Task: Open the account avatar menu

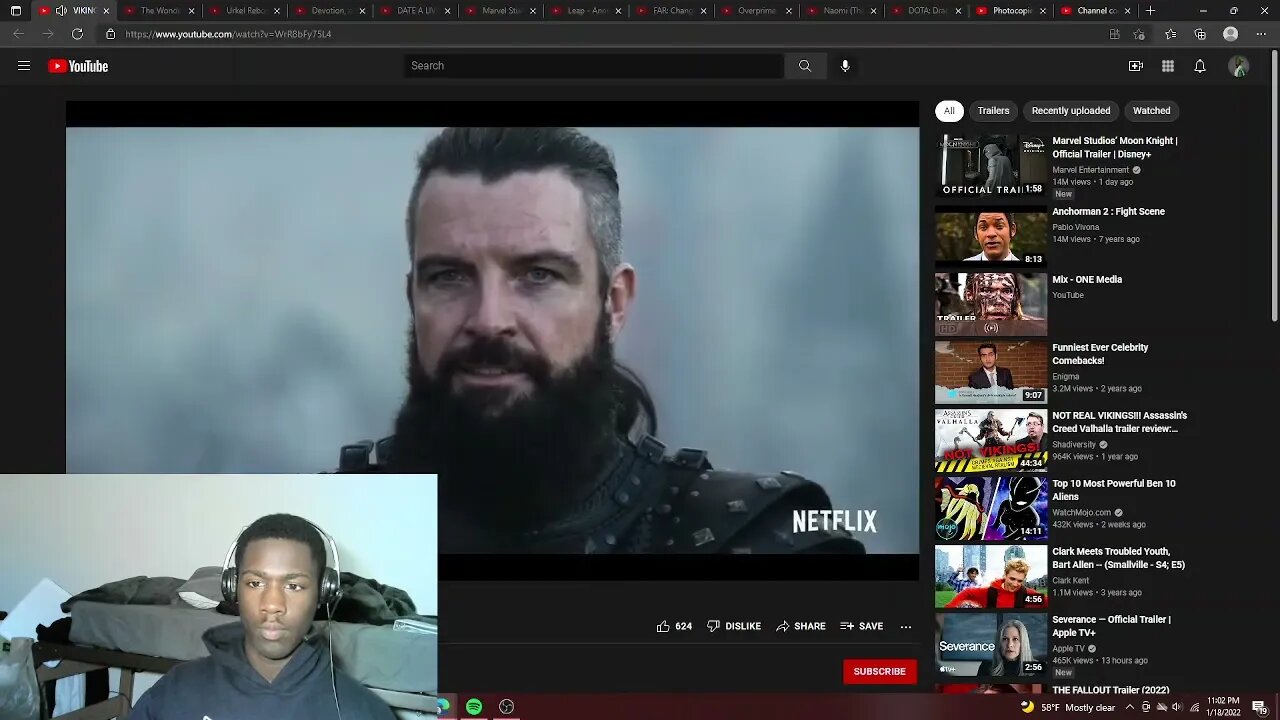Action: click(x=1239, y=66)
